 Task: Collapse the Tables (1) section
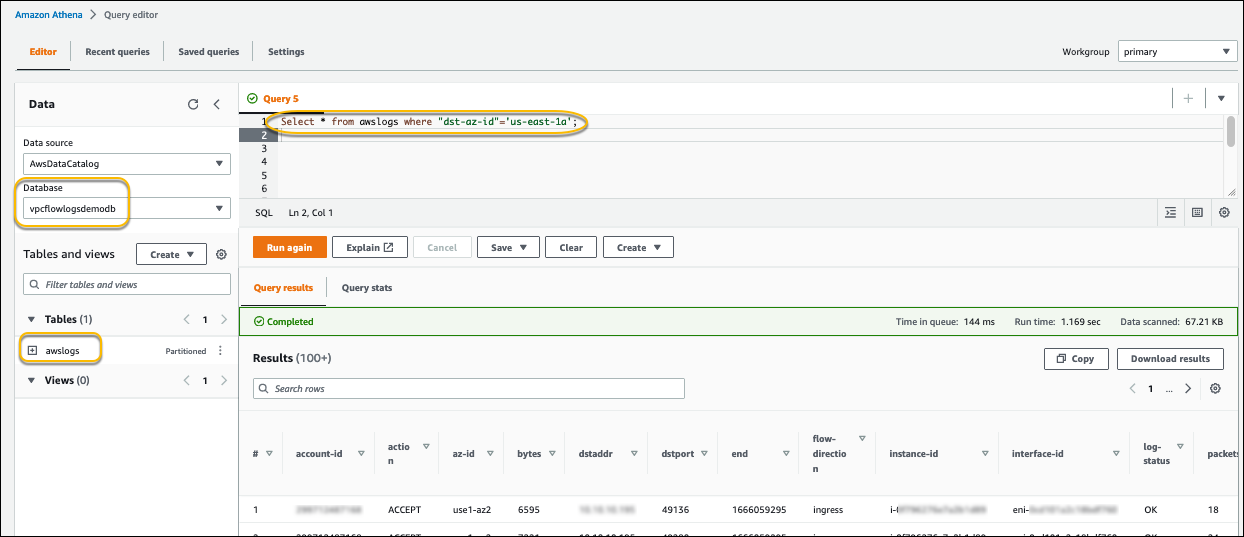tap(29, 320)
